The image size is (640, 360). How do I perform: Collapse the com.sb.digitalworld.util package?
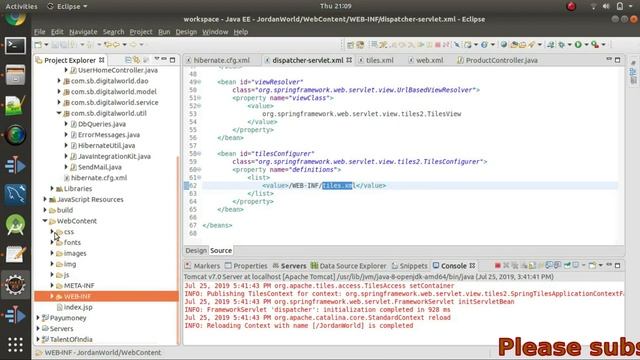(59, 113)
